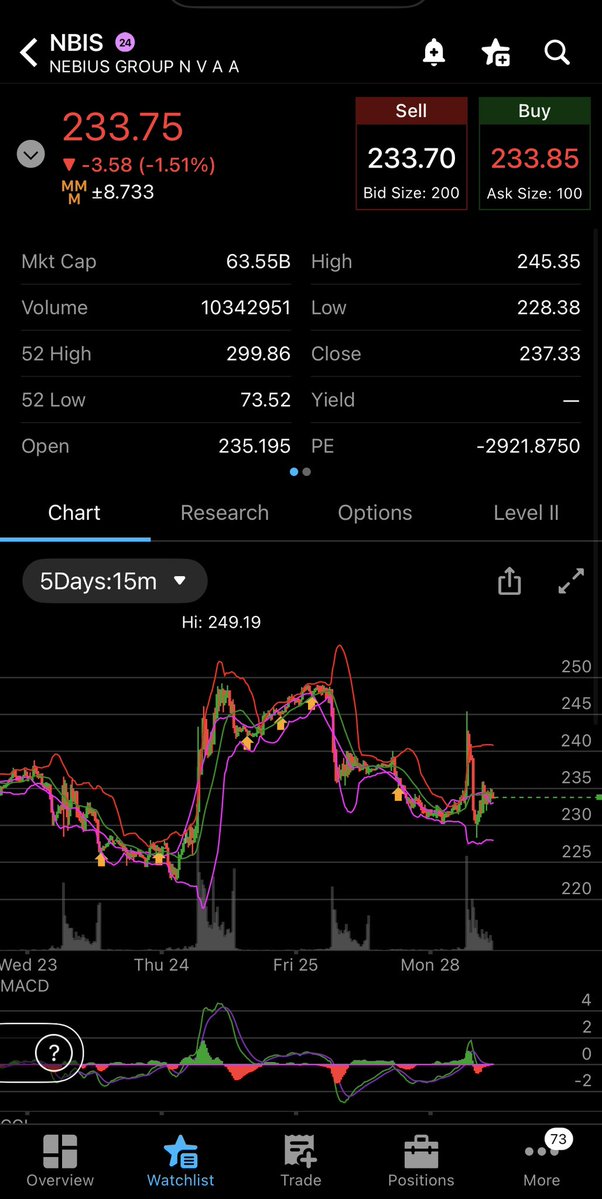Open the 5Days:15m timeframe dropdown

[115, 581]
